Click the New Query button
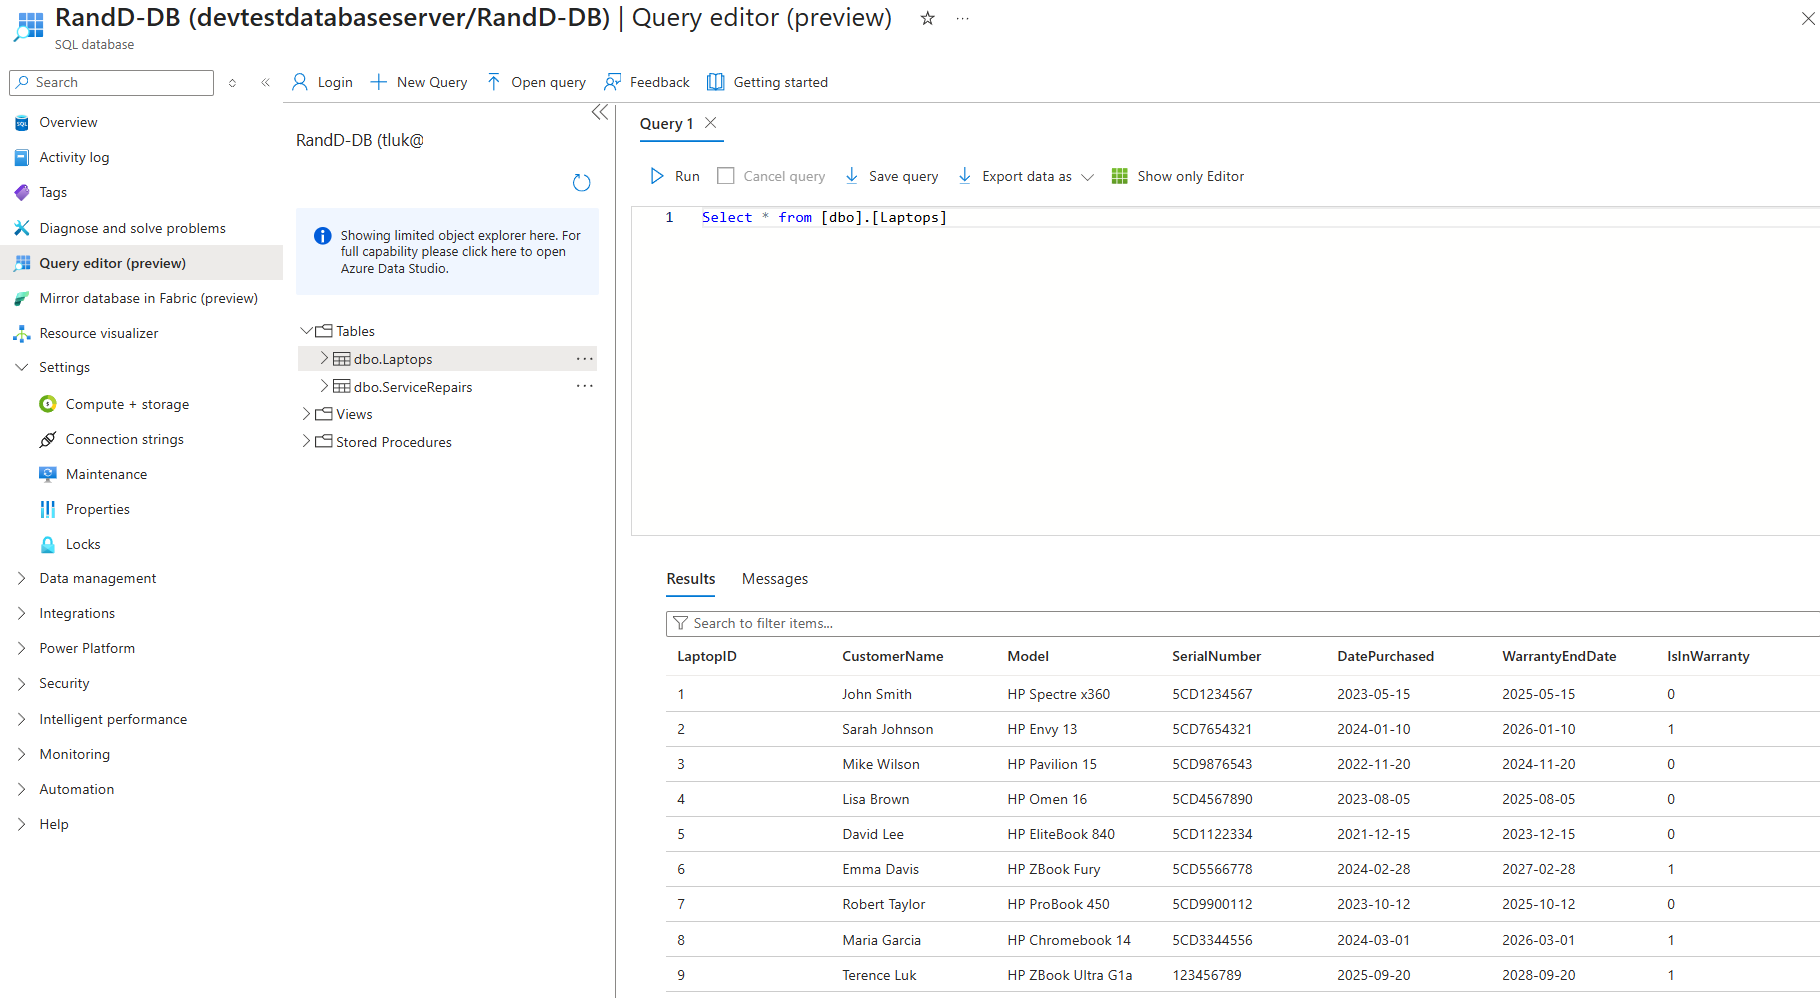 point(418,82)
